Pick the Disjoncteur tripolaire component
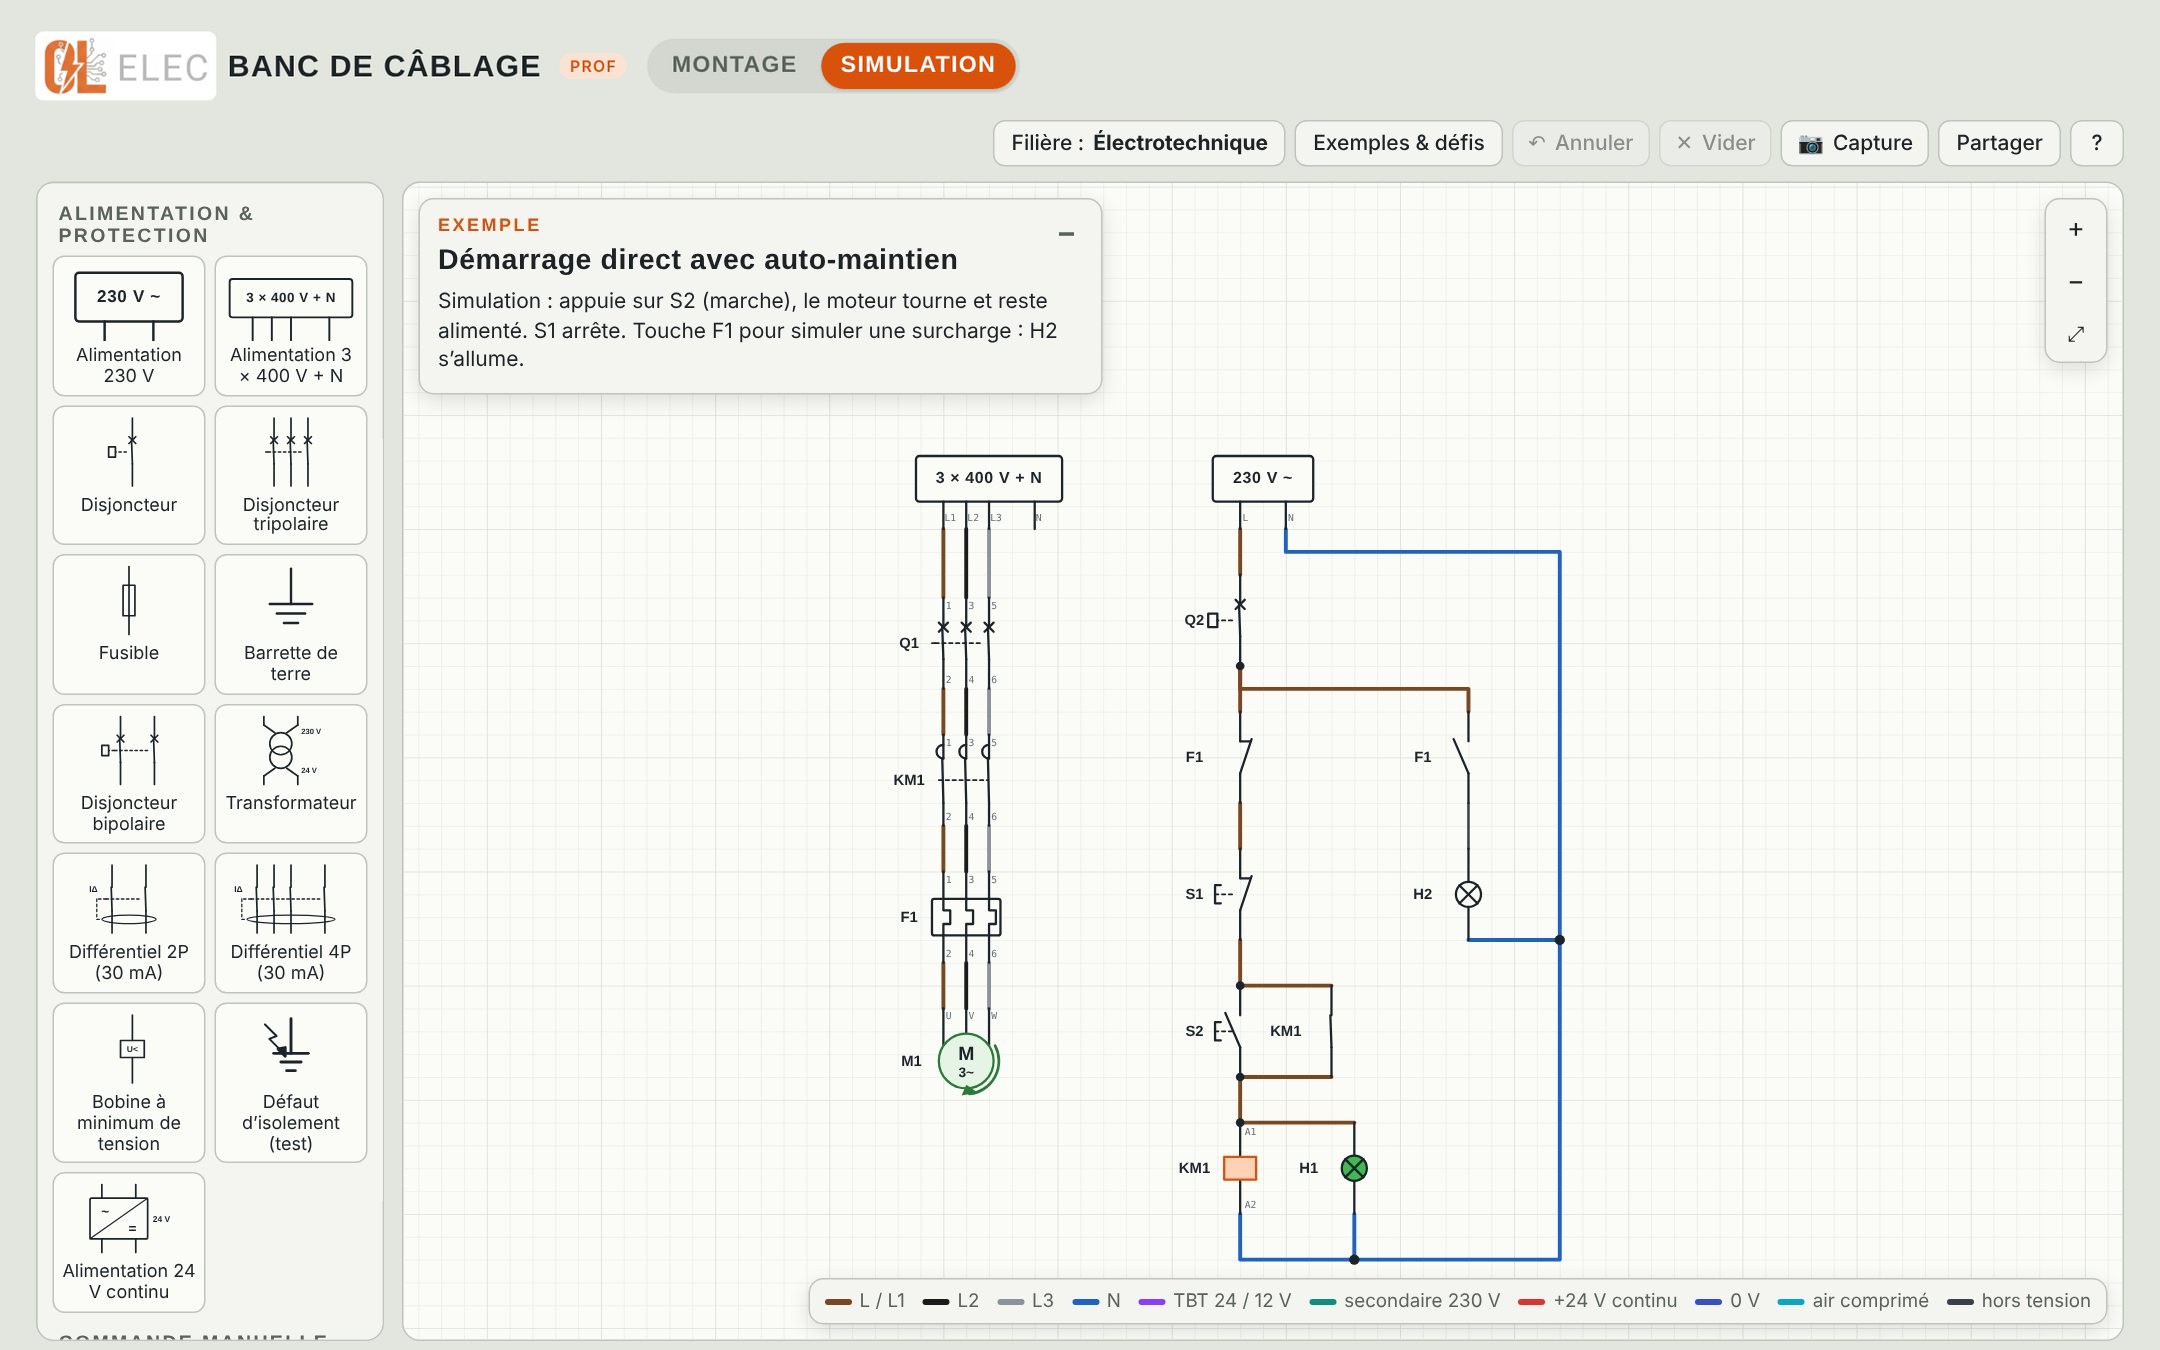The image size is (2160, 1350). (x=291, y=475)
